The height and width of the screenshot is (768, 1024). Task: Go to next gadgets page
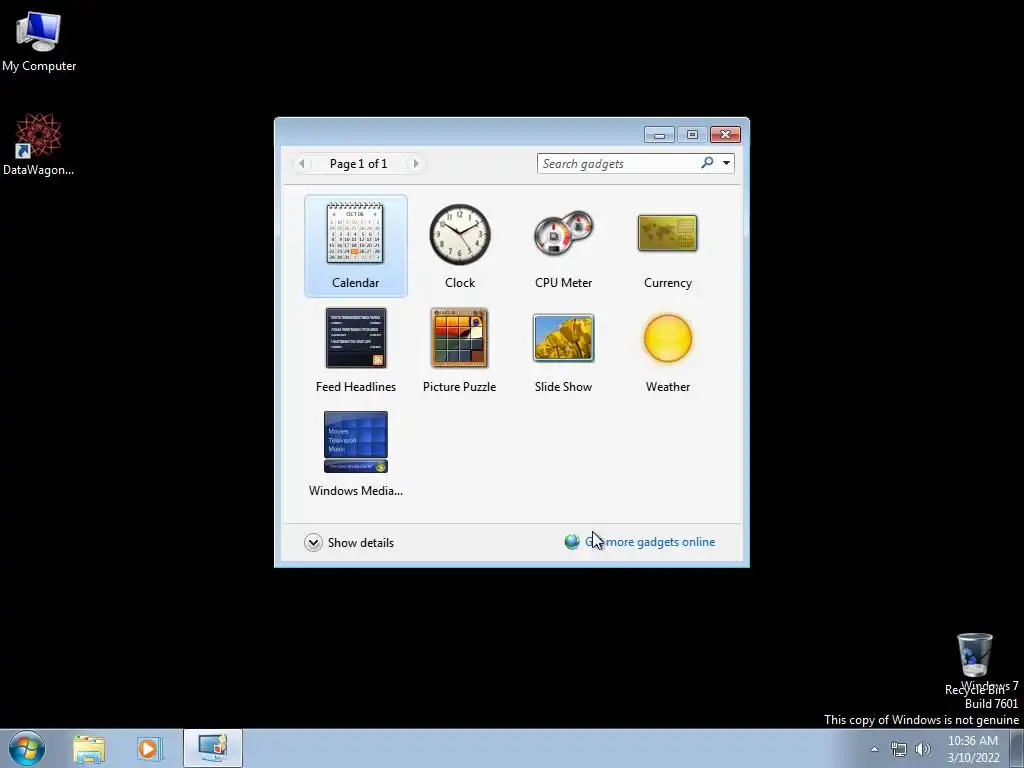pyautogui.click(x=416, y=163)
